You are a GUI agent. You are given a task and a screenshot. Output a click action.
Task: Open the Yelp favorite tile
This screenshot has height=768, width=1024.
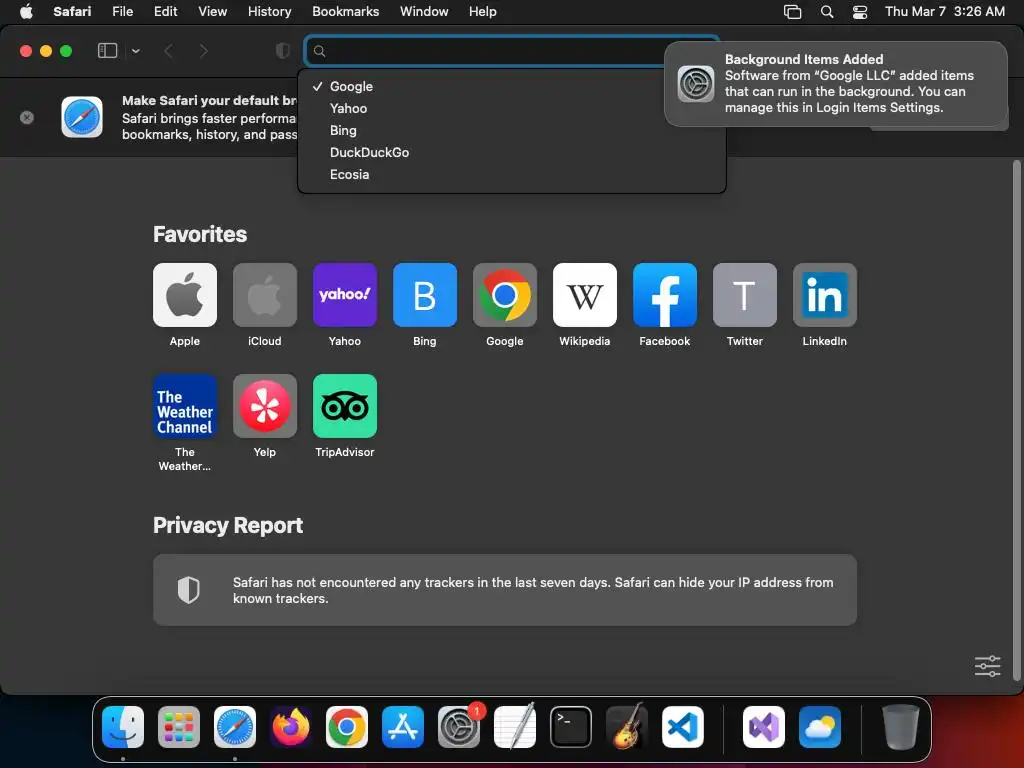(x=264, y=406)
